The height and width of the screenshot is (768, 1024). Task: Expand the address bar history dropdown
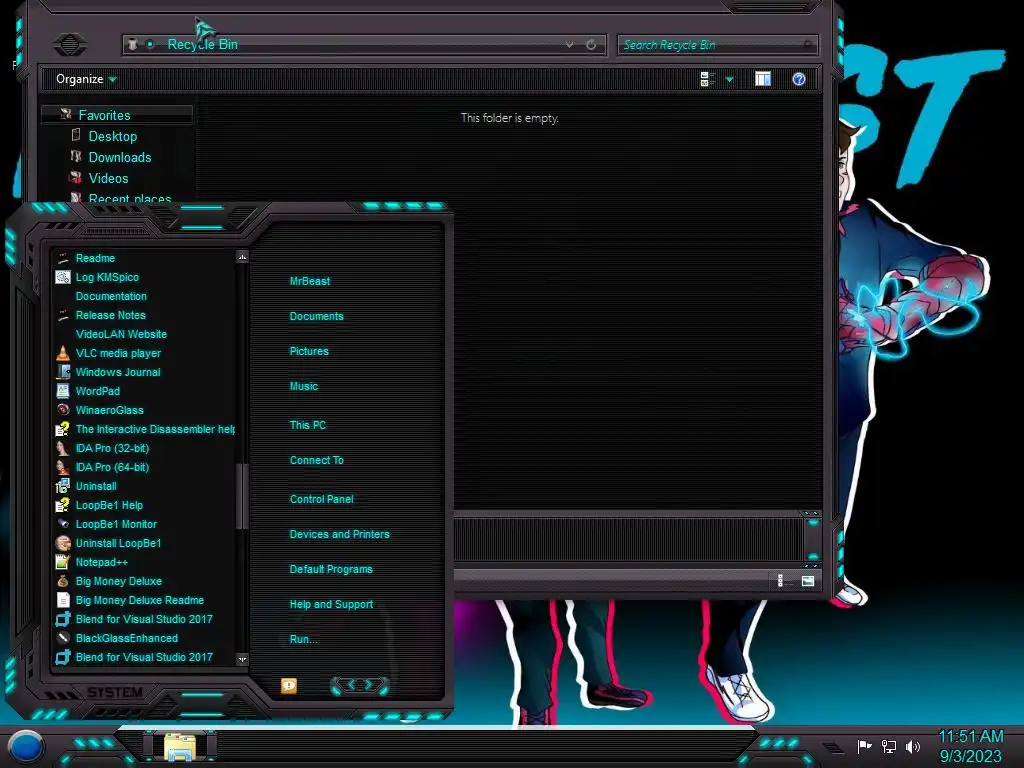pyautogui.click(x=569, y=44)
